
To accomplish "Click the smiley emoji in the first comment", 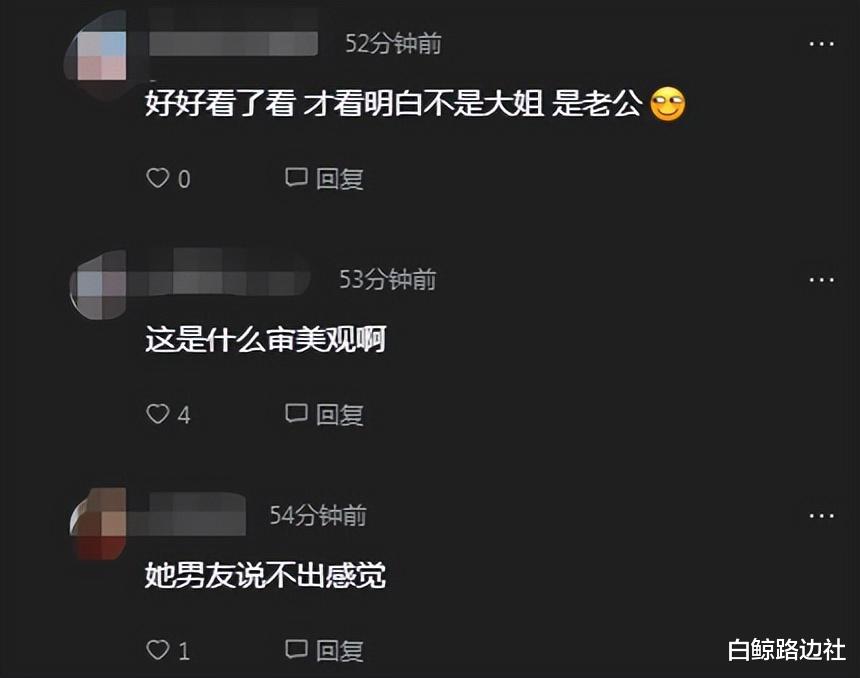I will point(667,103).
